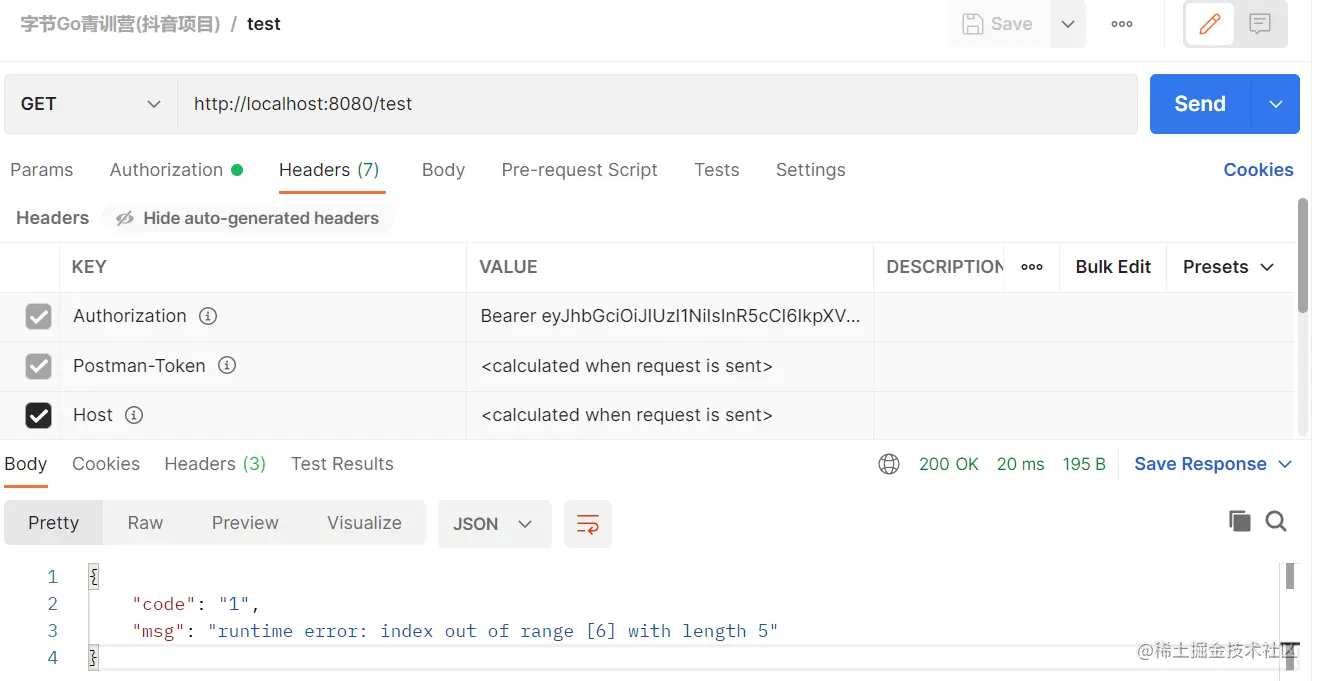The width and height of the screenshot is (1318, 681).
Task: Click the runtime error message text
Action: 493,631
